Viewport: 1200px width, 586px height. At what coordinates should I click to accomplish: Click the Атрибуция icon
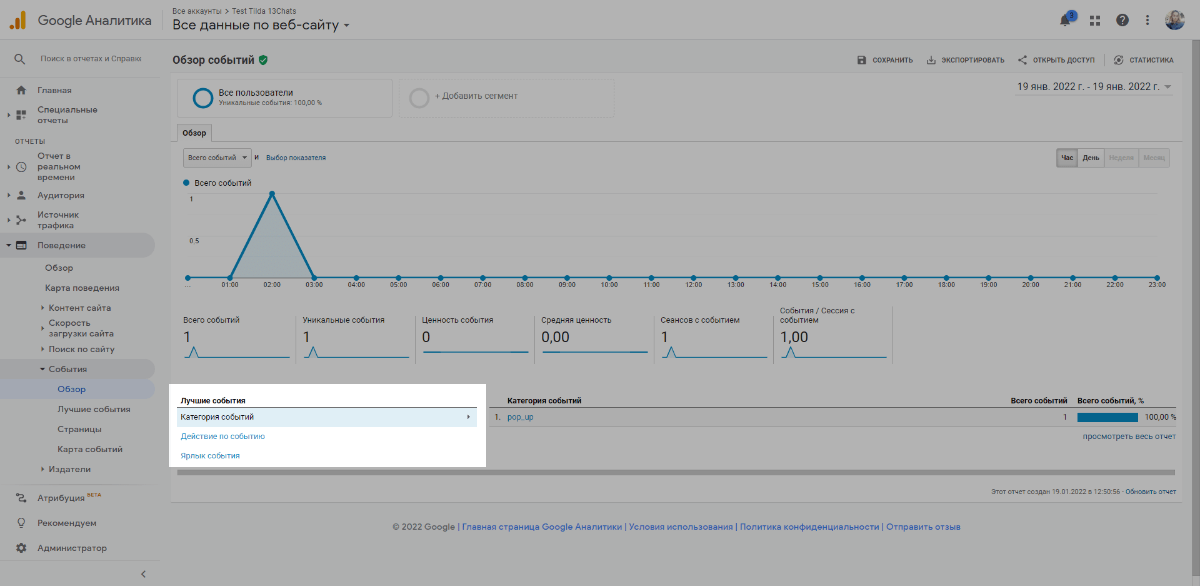click(x=21, y=497)
